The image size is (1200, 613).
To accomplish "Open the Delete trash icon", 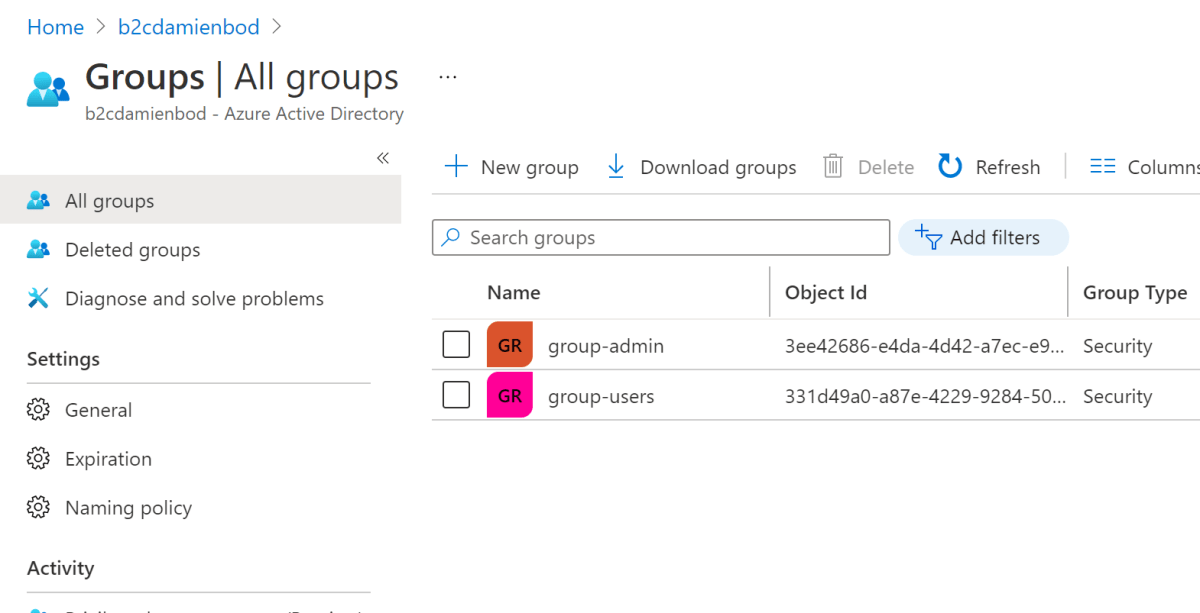I will [x=832, y=166].
